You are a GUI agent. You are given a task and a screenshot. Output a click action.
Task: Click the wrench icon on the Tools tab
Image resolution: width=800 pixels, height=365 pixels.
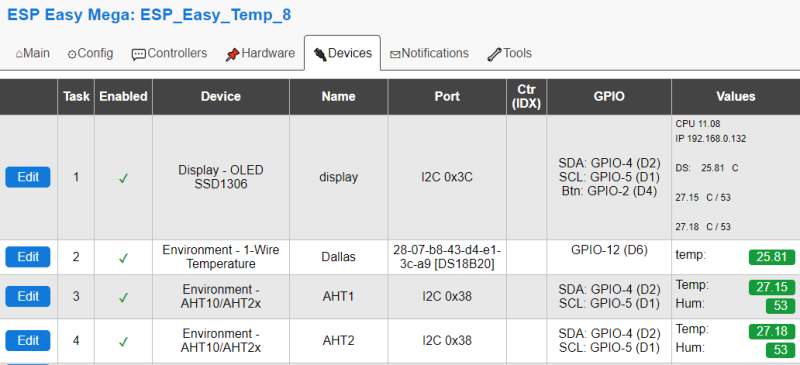click(494, 54)
